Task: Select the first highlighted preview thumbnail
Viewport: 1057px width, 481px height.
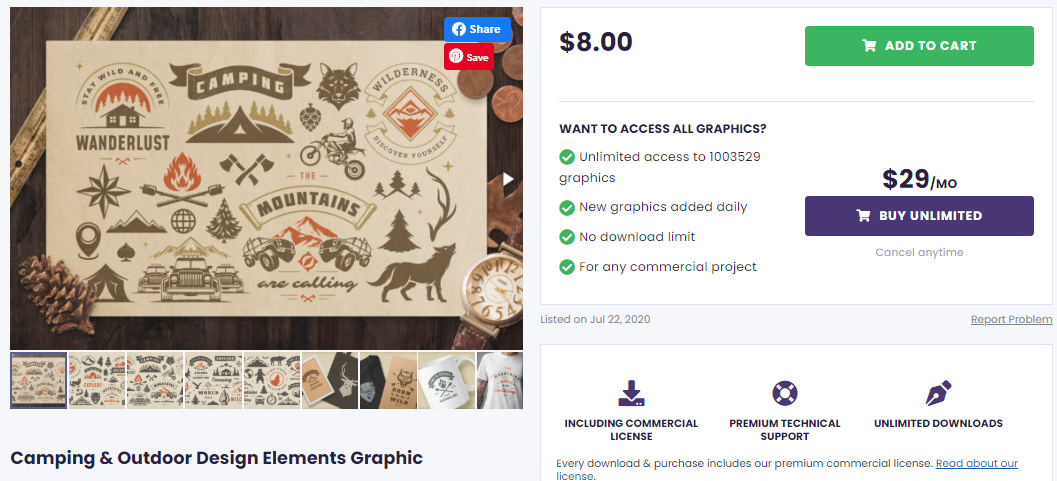Action: (x=39, y=380)
